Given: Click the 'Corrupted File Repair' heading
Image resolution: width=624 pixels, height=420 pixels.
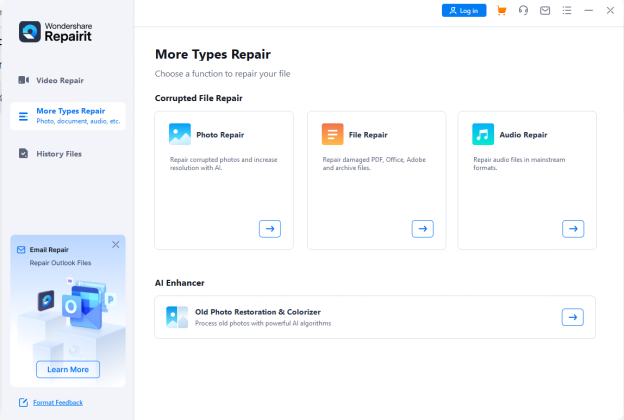Looking at the screenshot, I should tap(199, 98).
